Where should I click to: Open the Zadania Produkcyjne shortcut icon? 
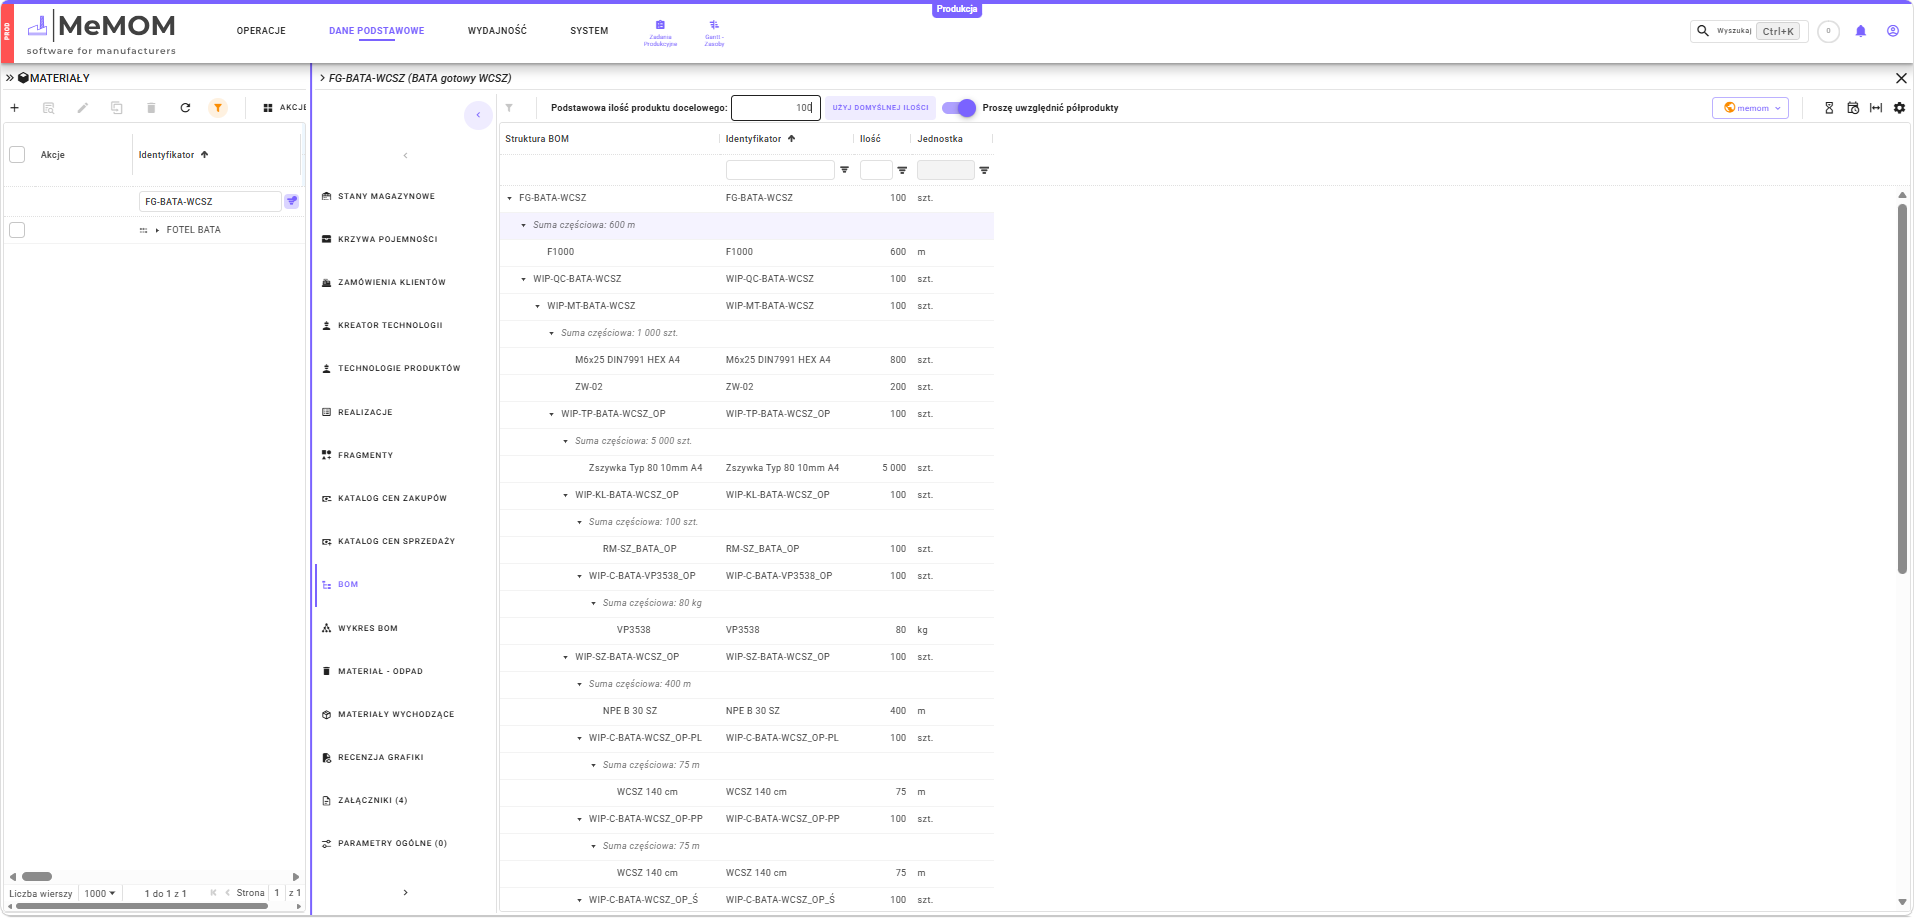pyautogui.click(x=660, y=32)
